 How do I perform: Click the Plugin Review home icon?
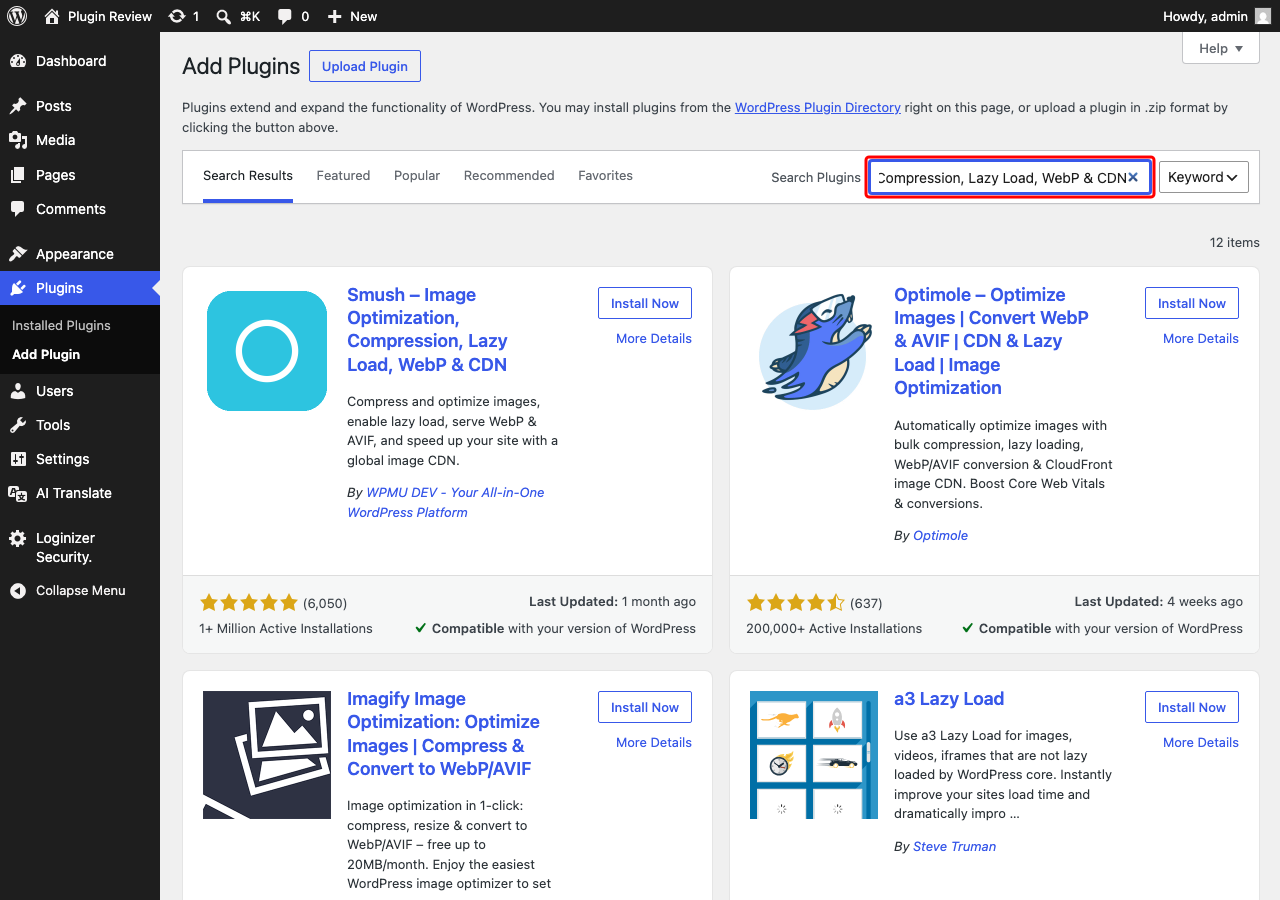52,16
